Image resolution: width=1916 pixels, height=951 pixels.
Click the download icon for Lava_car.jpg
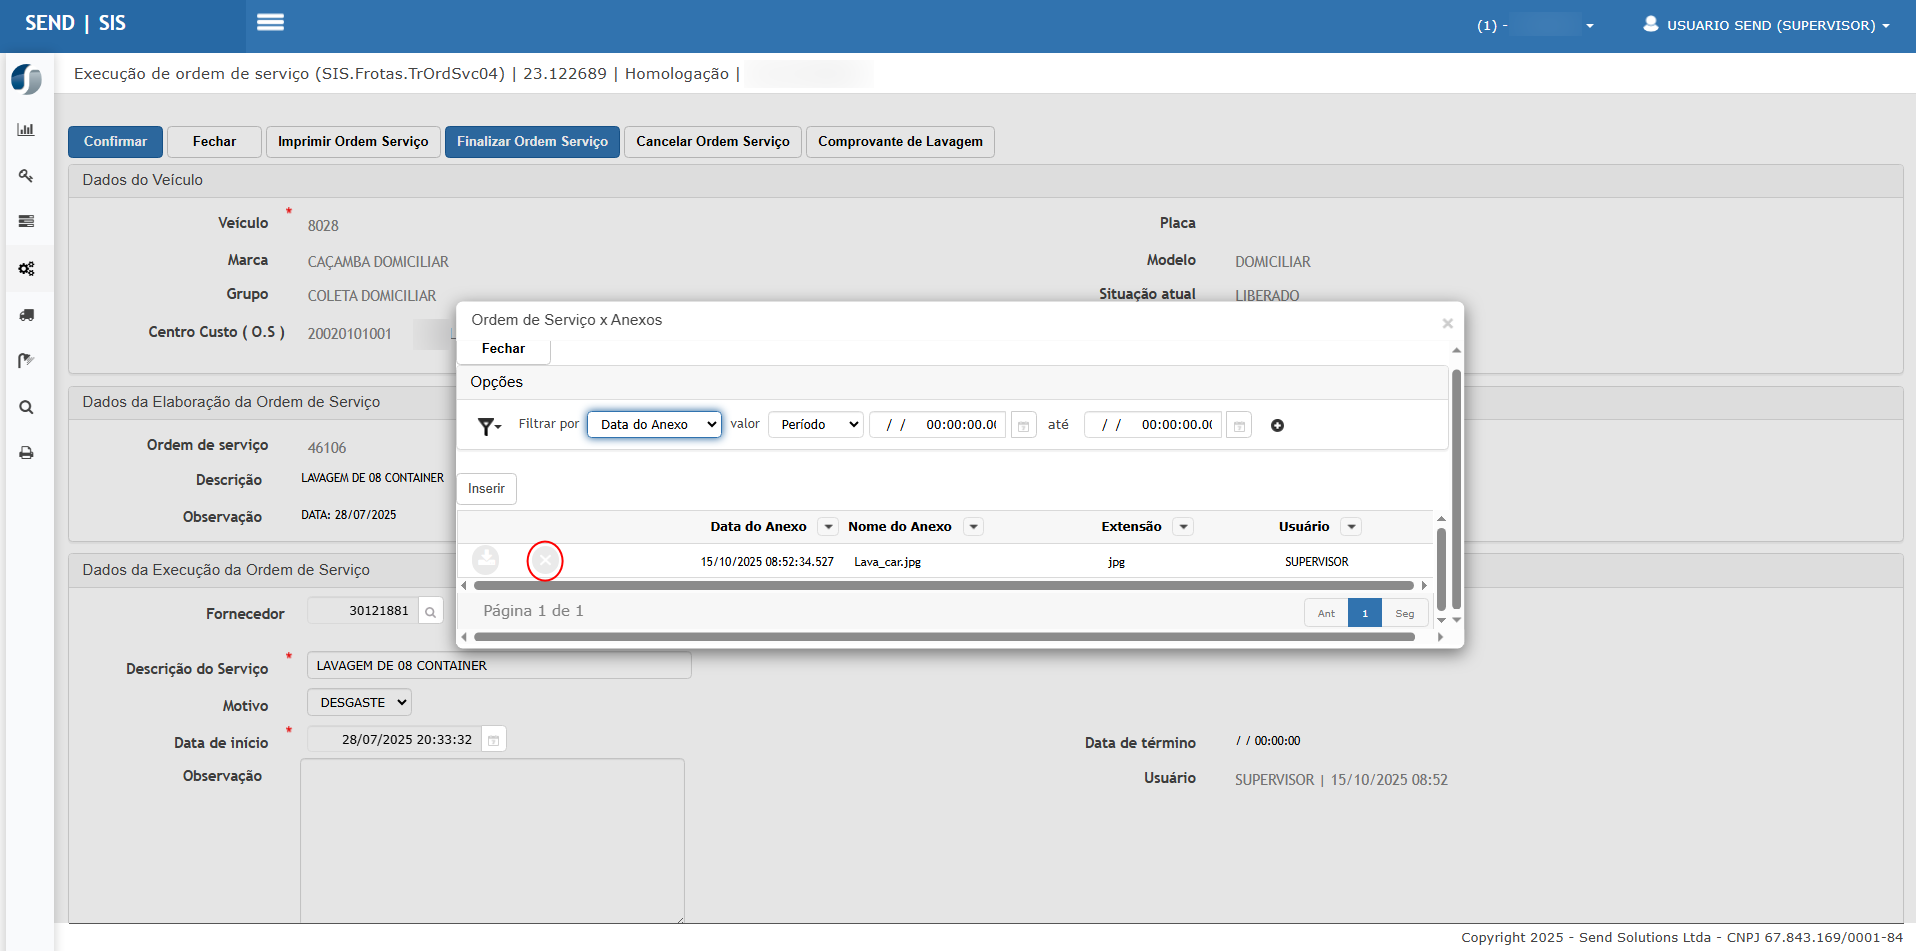pos(486,560)
